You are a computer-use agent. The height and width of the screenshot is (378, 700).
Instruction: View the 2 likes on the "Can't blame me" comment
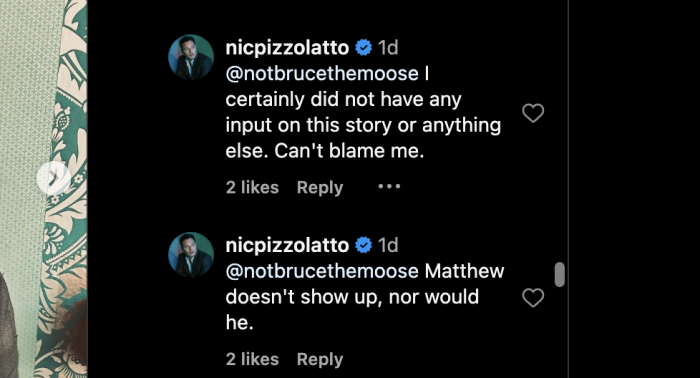point(252,187)
